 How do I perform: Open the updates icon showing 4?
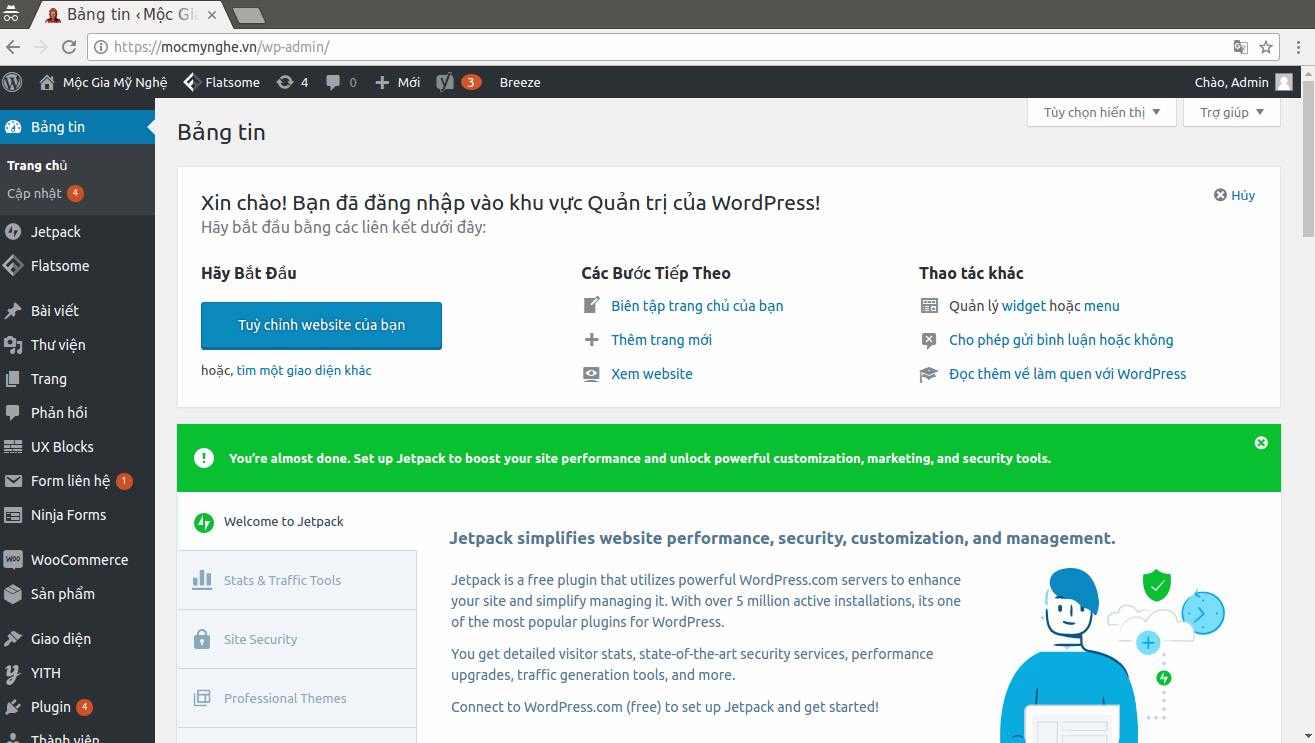coord(293,82)
